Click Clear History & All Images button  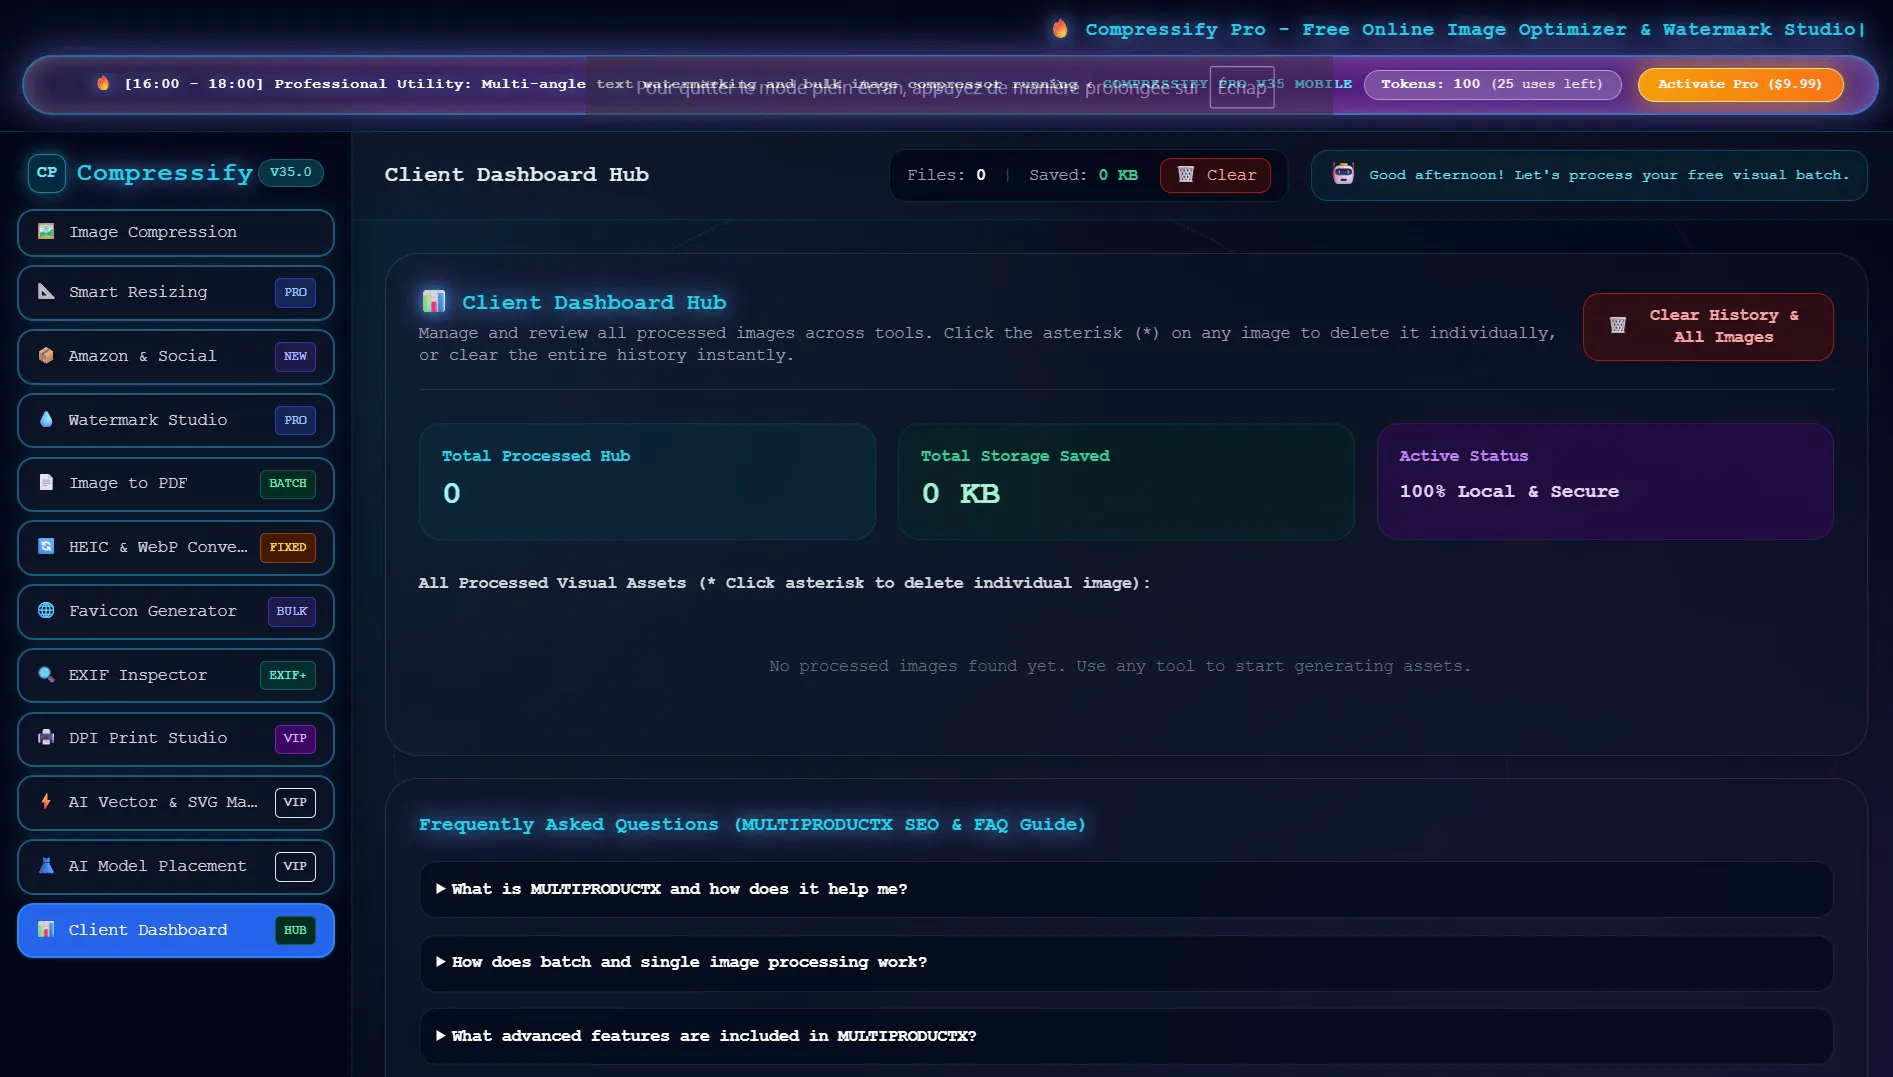[1708, 326]
